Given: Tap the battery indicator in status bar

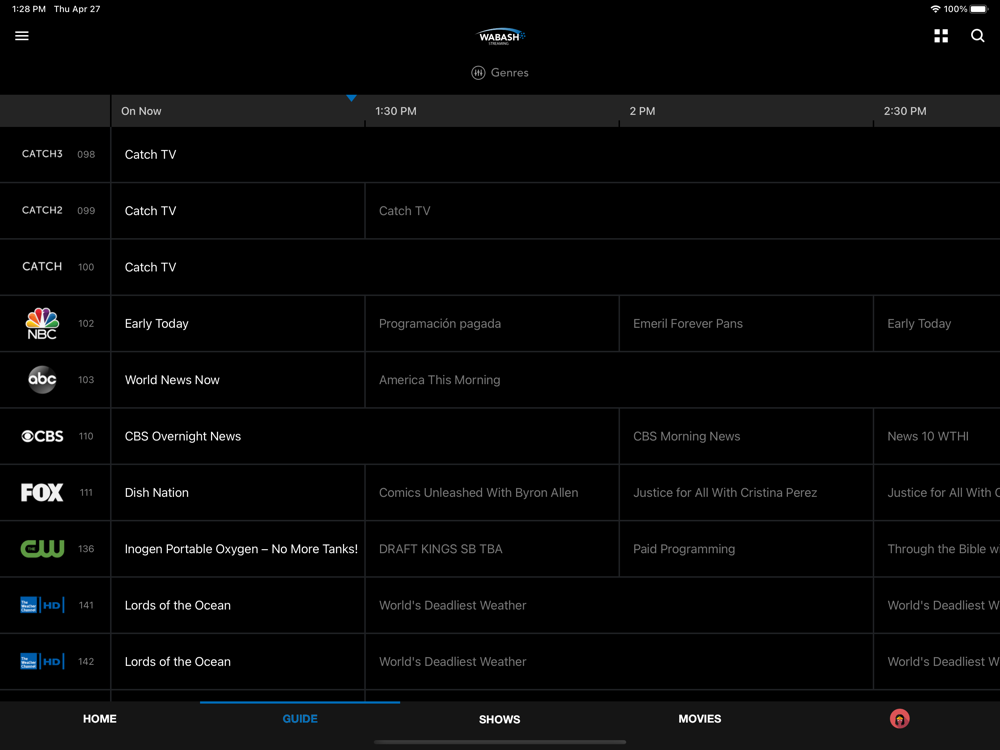Looking at the screenshot, I should tap(979, 9).
